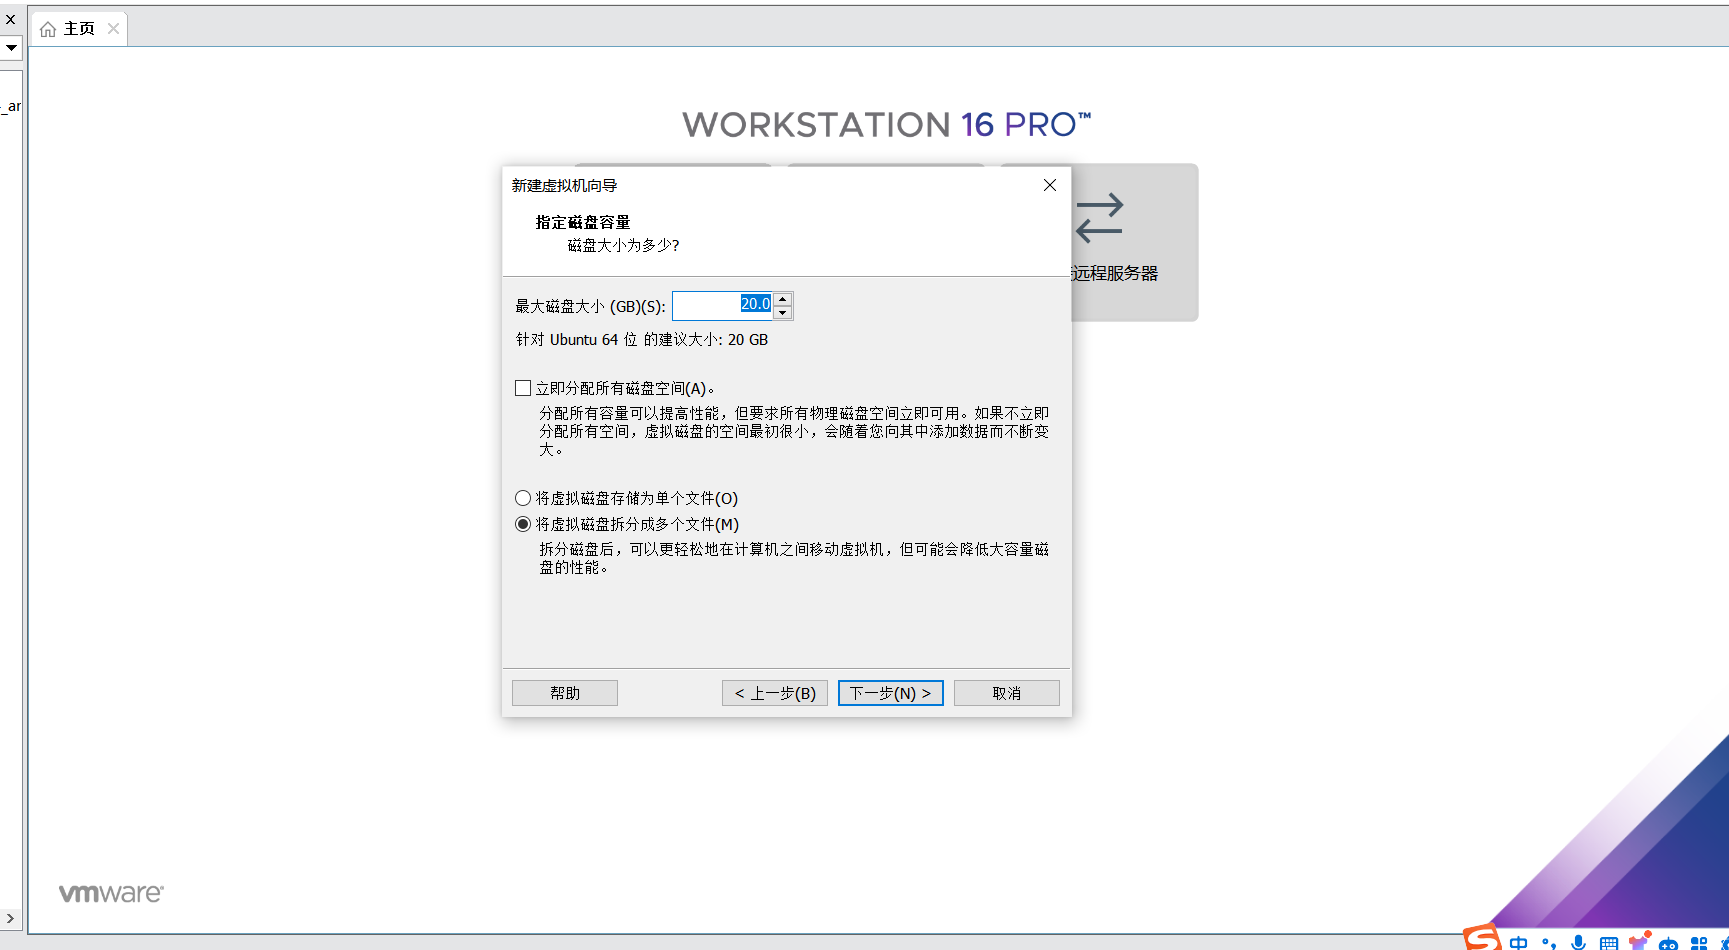Viewport: 1729px width, 950px height.
Task: Click the 帮助 button
Action: click(565, 693)
